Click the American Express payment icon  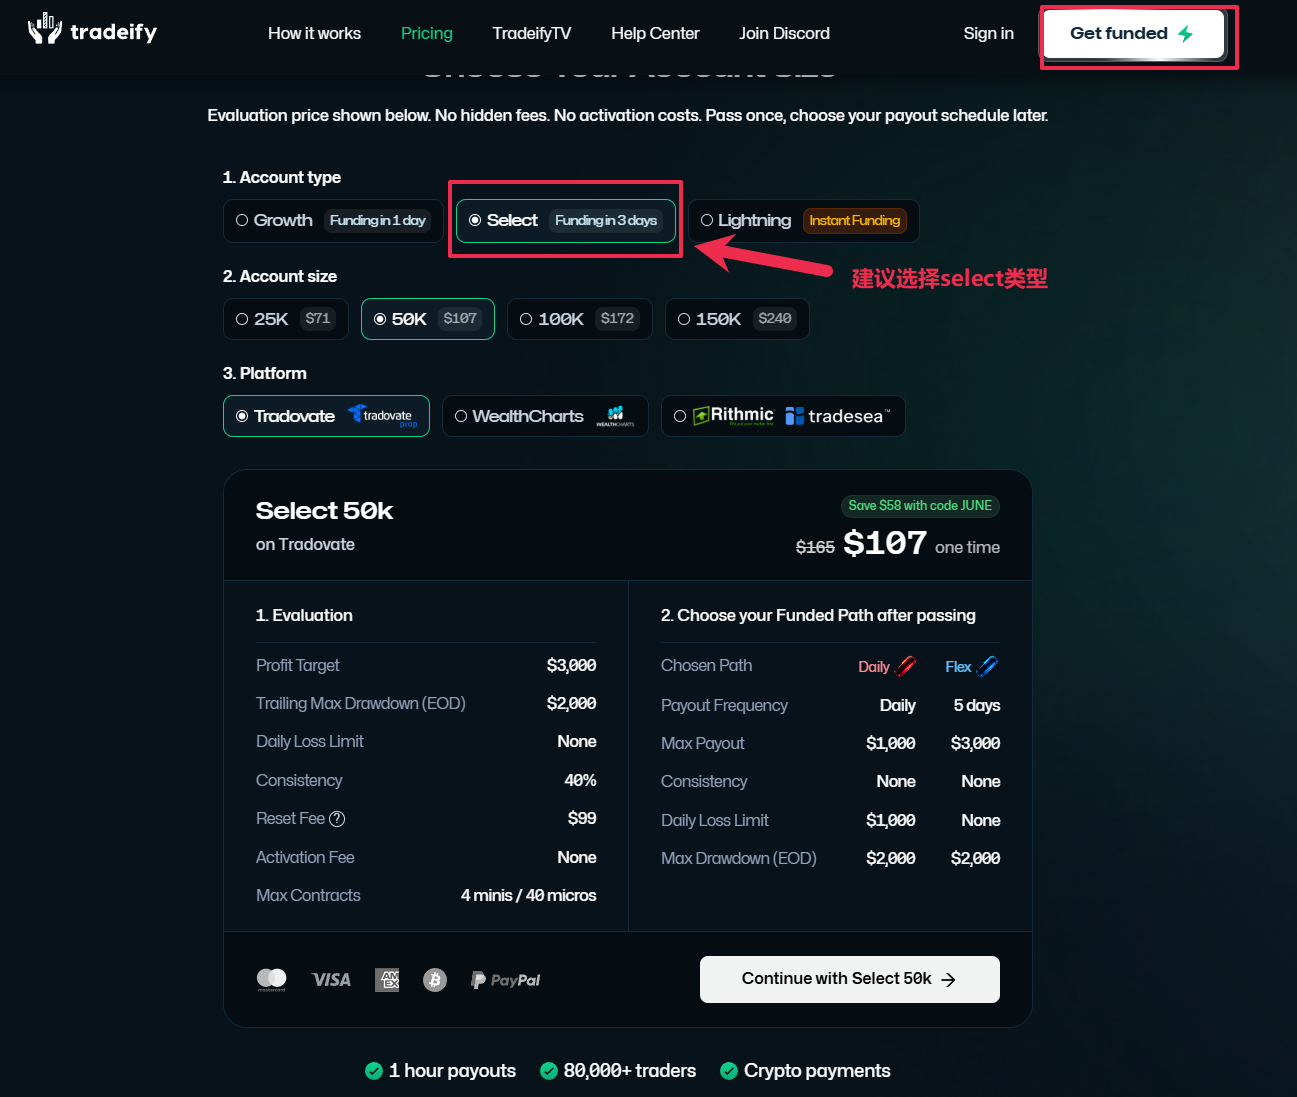point(387,980)
